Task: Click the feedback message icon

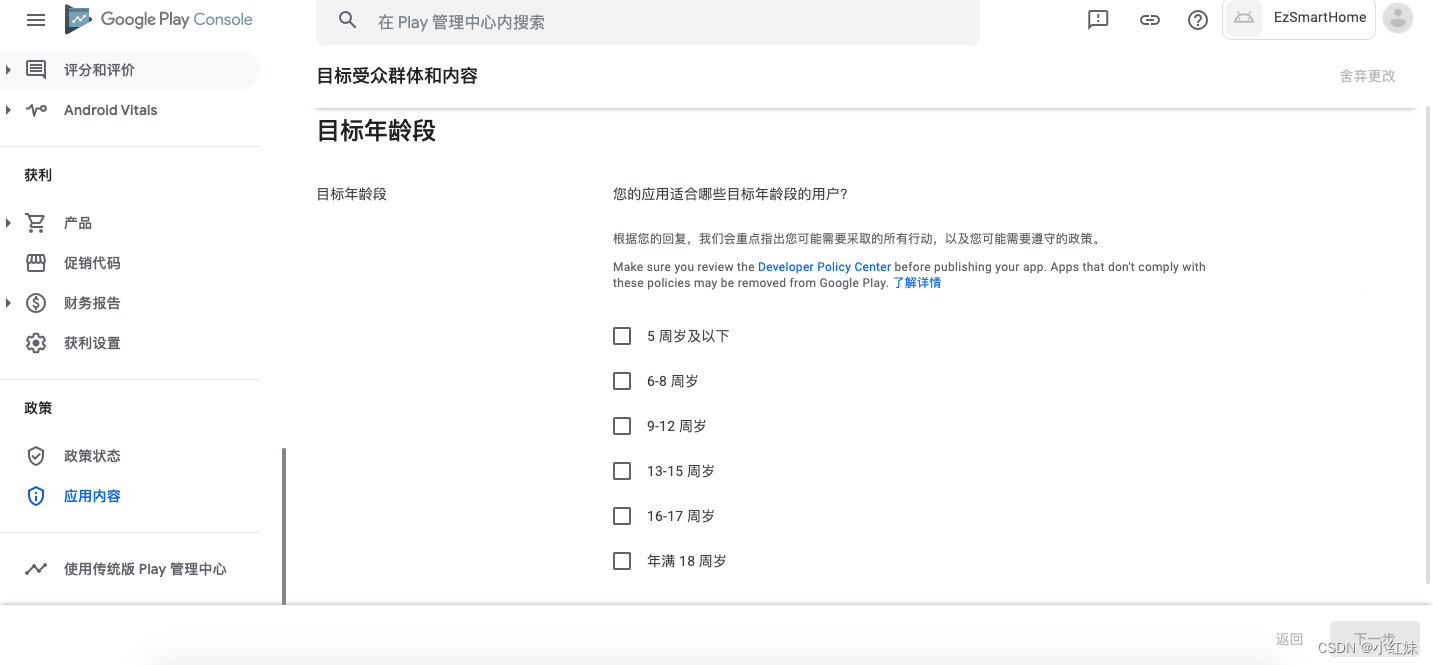Action: pyautogui.click(x=1097, y=18)
